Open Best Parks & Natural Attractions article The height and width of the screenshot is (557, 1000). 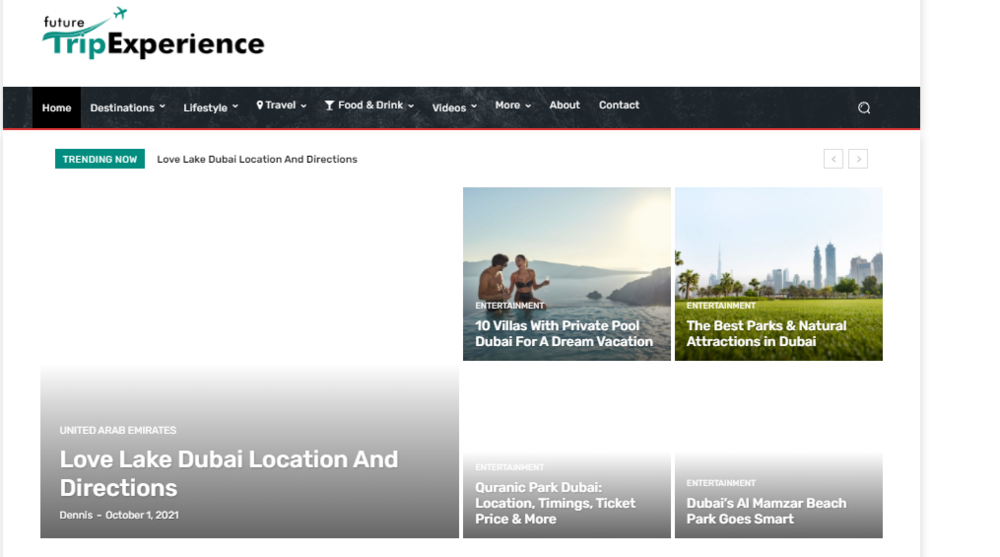[x=766, y=333]
